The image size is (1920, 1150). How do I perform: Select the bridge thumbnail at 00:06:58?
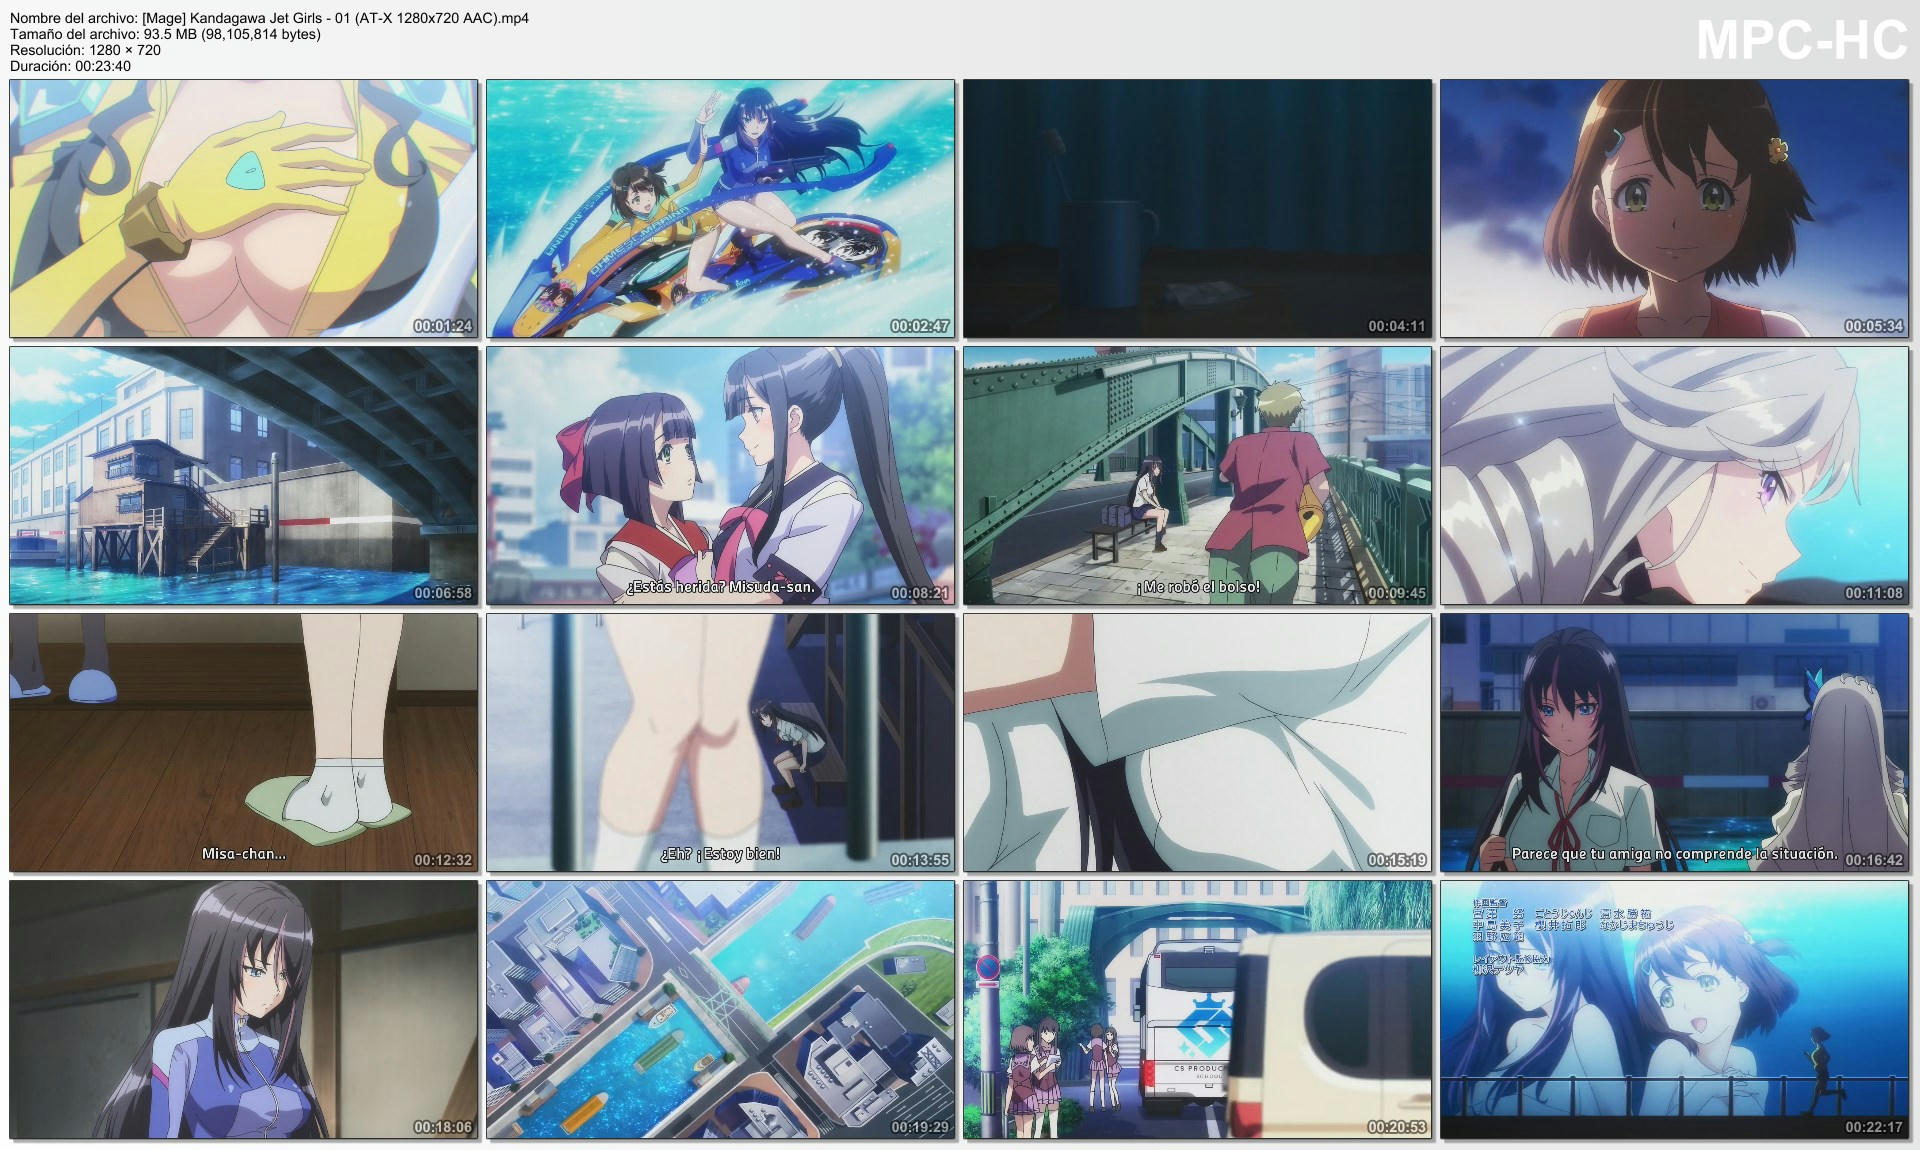click(244, 476)
